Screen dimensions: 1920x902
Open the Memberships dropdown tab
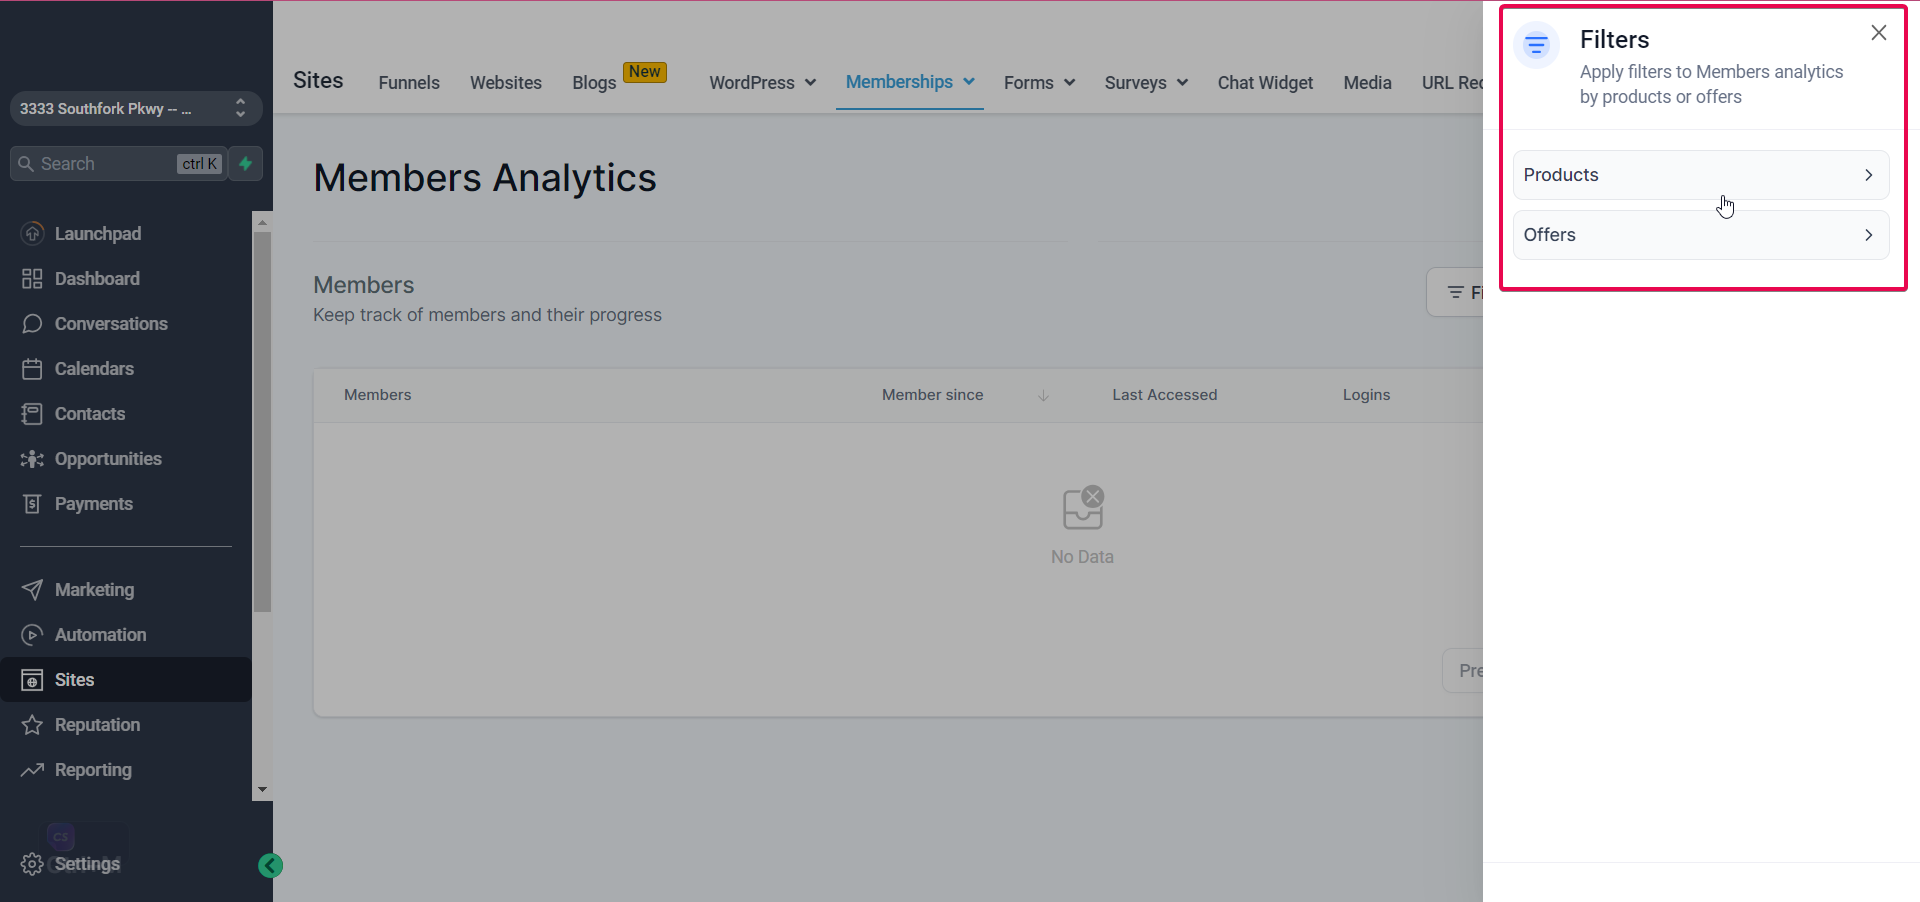coord(909,82)
